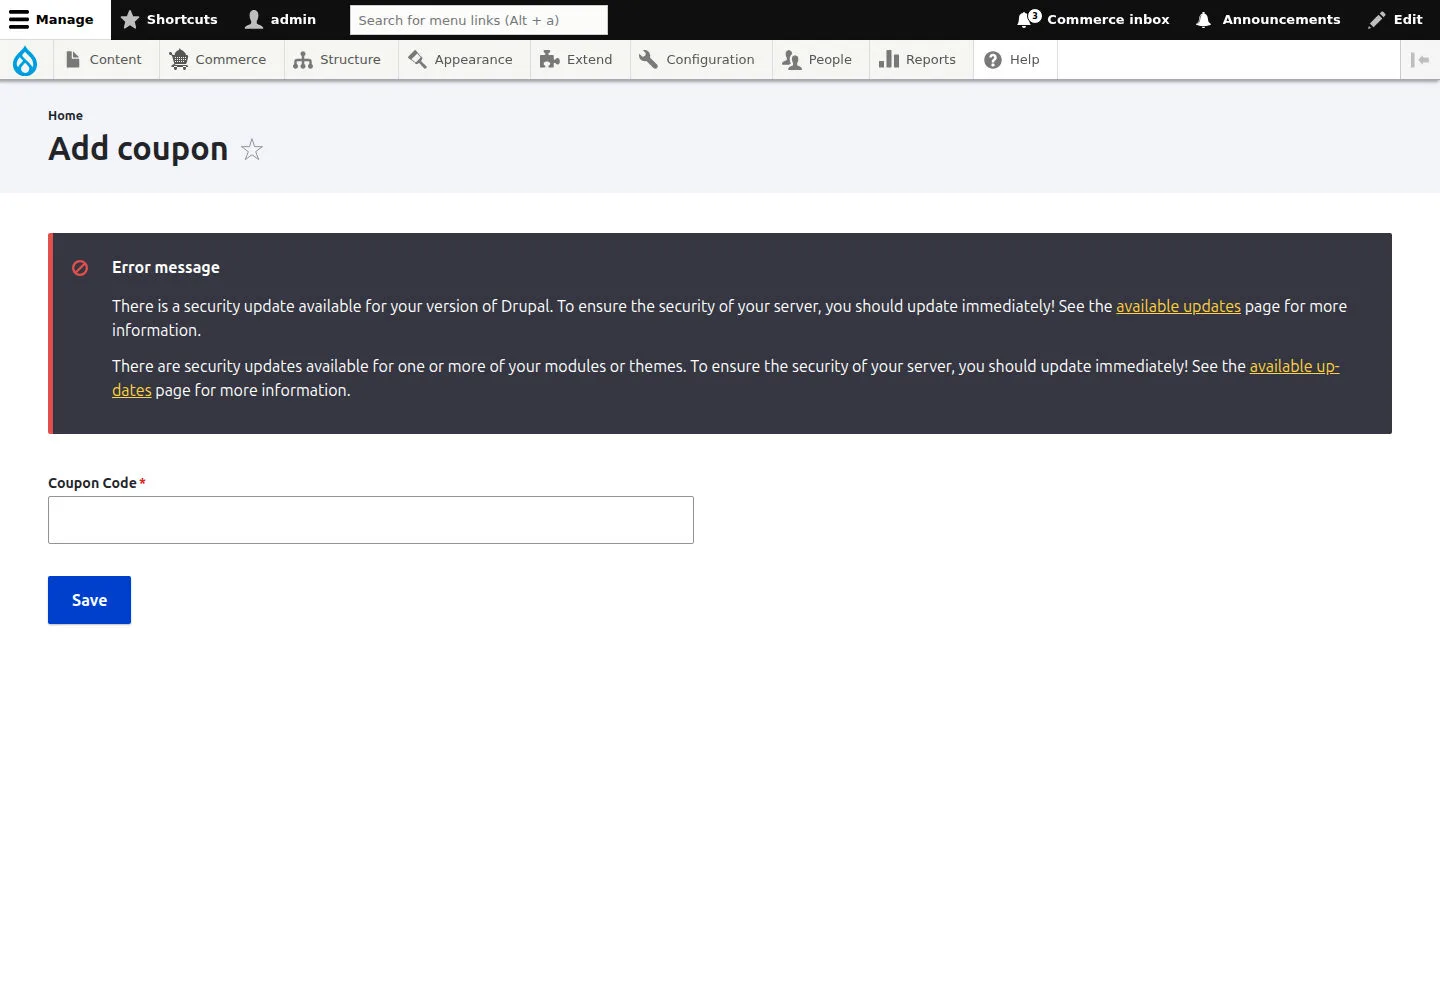Focus the menu links search box
This screenshot has width=1440, height=1000.
(479, 20)
